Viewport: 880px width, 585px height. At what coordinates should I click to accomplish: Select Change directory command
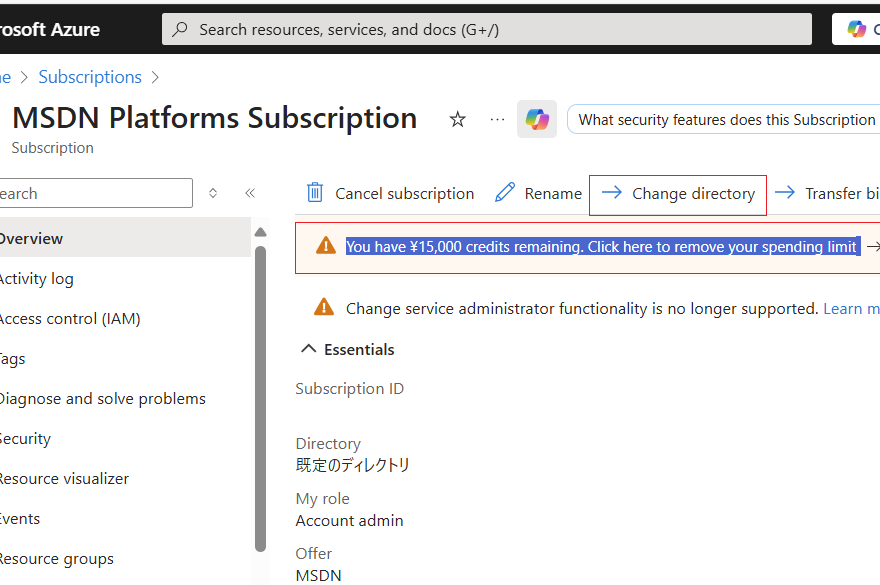678,194
